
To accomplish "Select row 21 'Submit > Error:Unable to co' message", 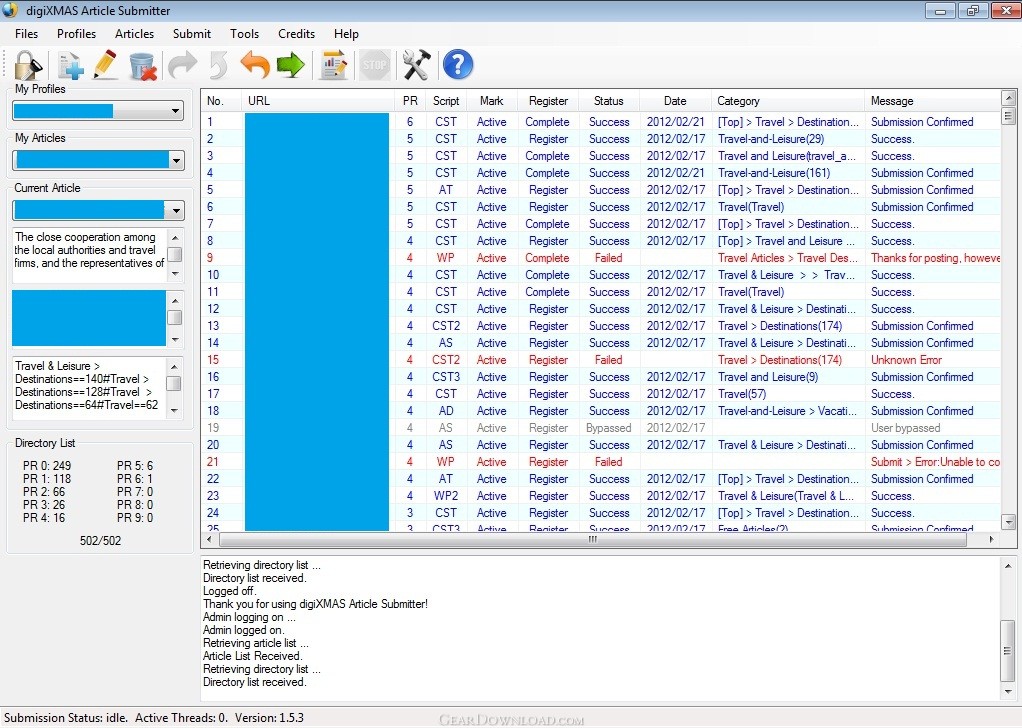I will pos(935,462).
